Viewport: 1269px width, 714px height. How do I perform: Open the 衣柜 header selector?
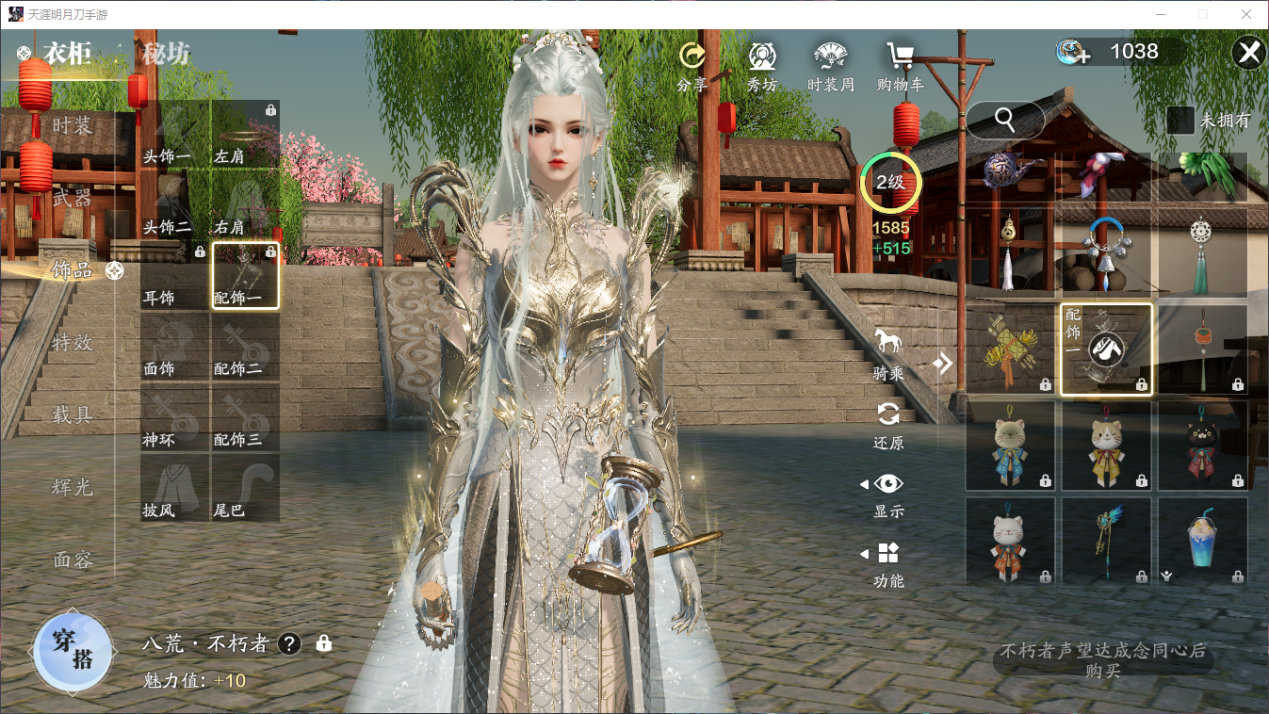point(56,52)
